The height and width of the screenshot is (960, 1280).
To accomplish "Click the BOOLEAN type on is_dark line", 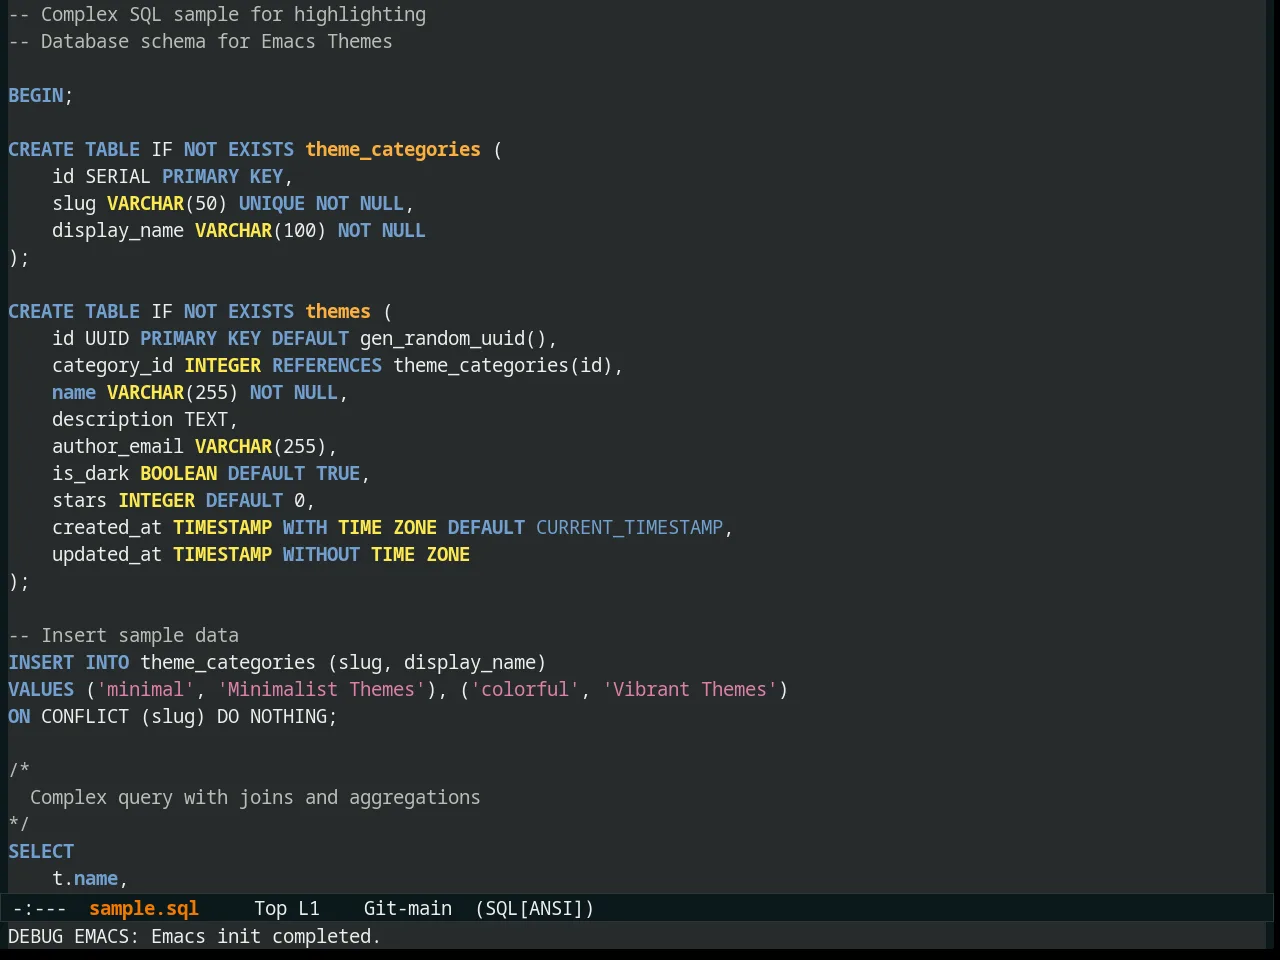I will click(179, 473).
